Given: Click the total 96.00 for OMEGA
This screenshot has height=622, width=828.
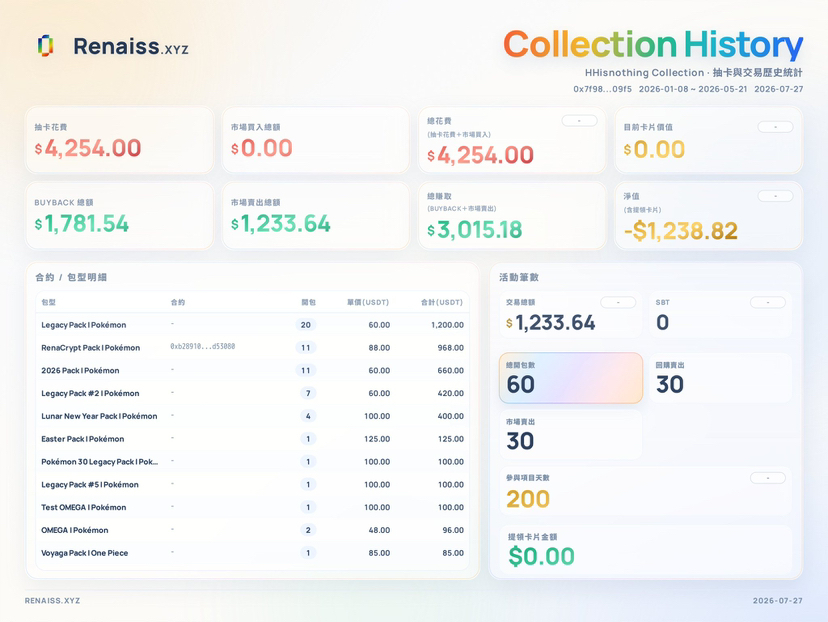Looking at the screenshot, I should (453, 530).
